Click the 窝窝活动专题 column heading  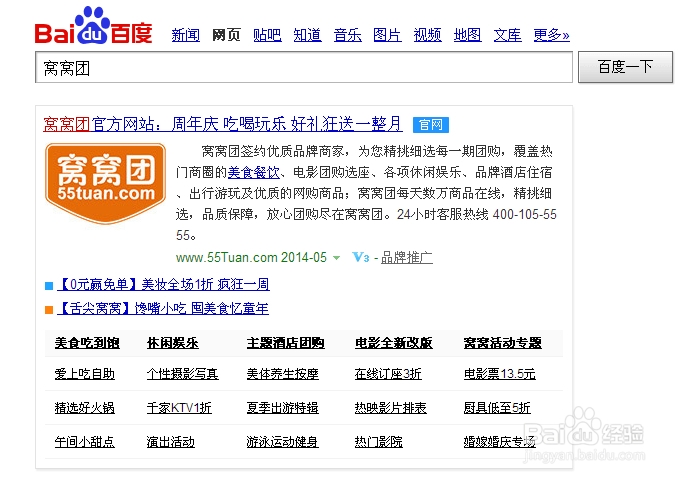pyautogui.click(x=502, y=343)
